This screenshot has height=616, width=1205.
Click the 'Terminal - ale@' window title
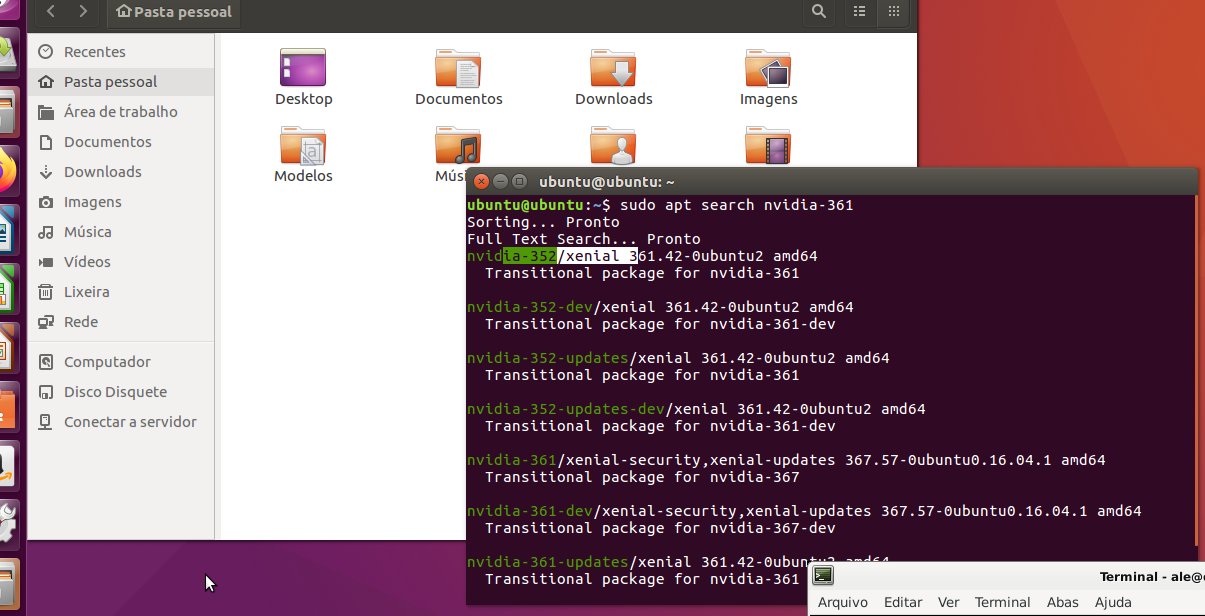[1152, 576]
